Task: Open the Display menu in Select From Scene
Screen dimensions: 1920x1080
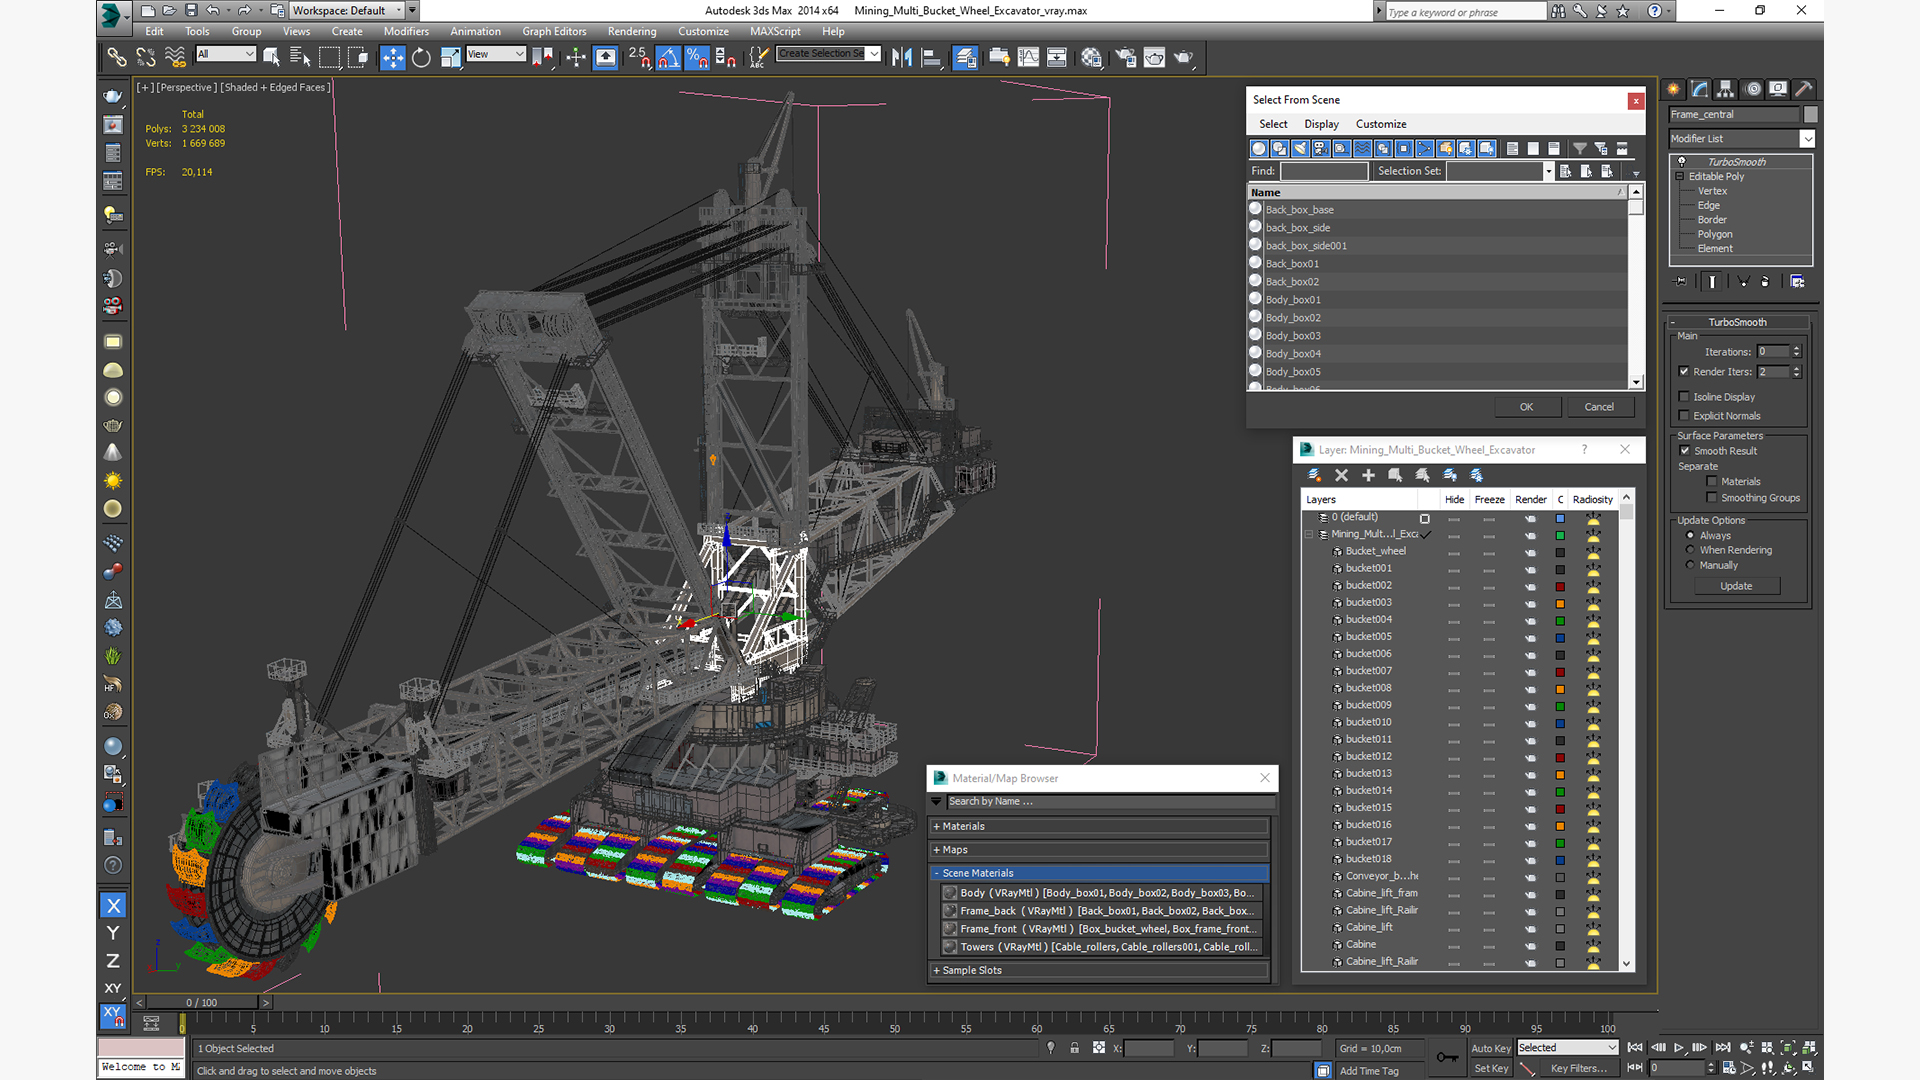Action: coord(1320,124)
